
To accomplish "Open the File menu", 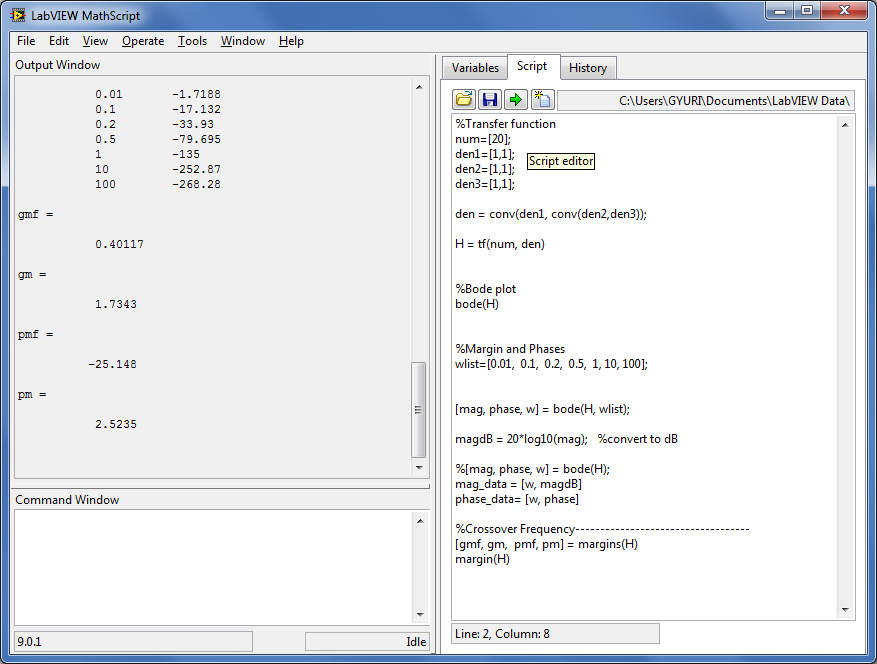I will (x=26, y=41).
